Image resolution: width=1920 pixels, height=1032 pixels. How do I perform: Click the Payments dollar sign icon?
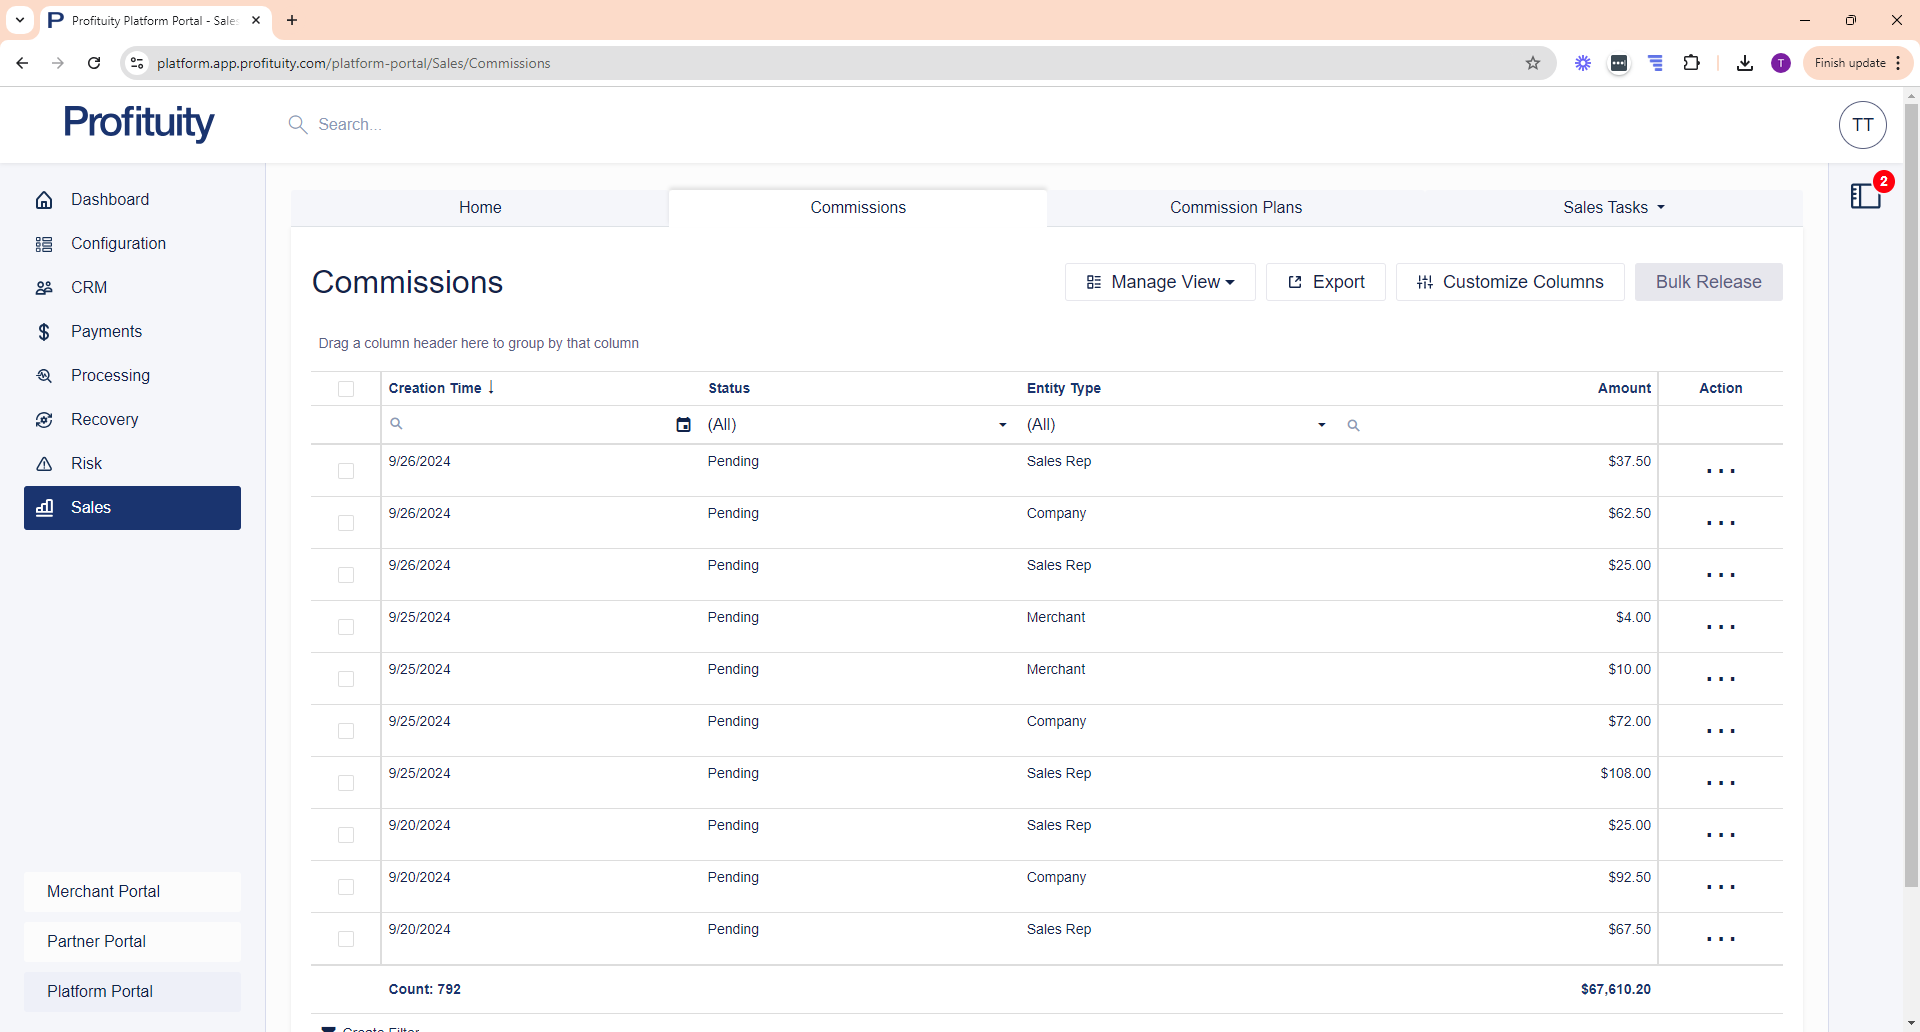tap(44, 332)
